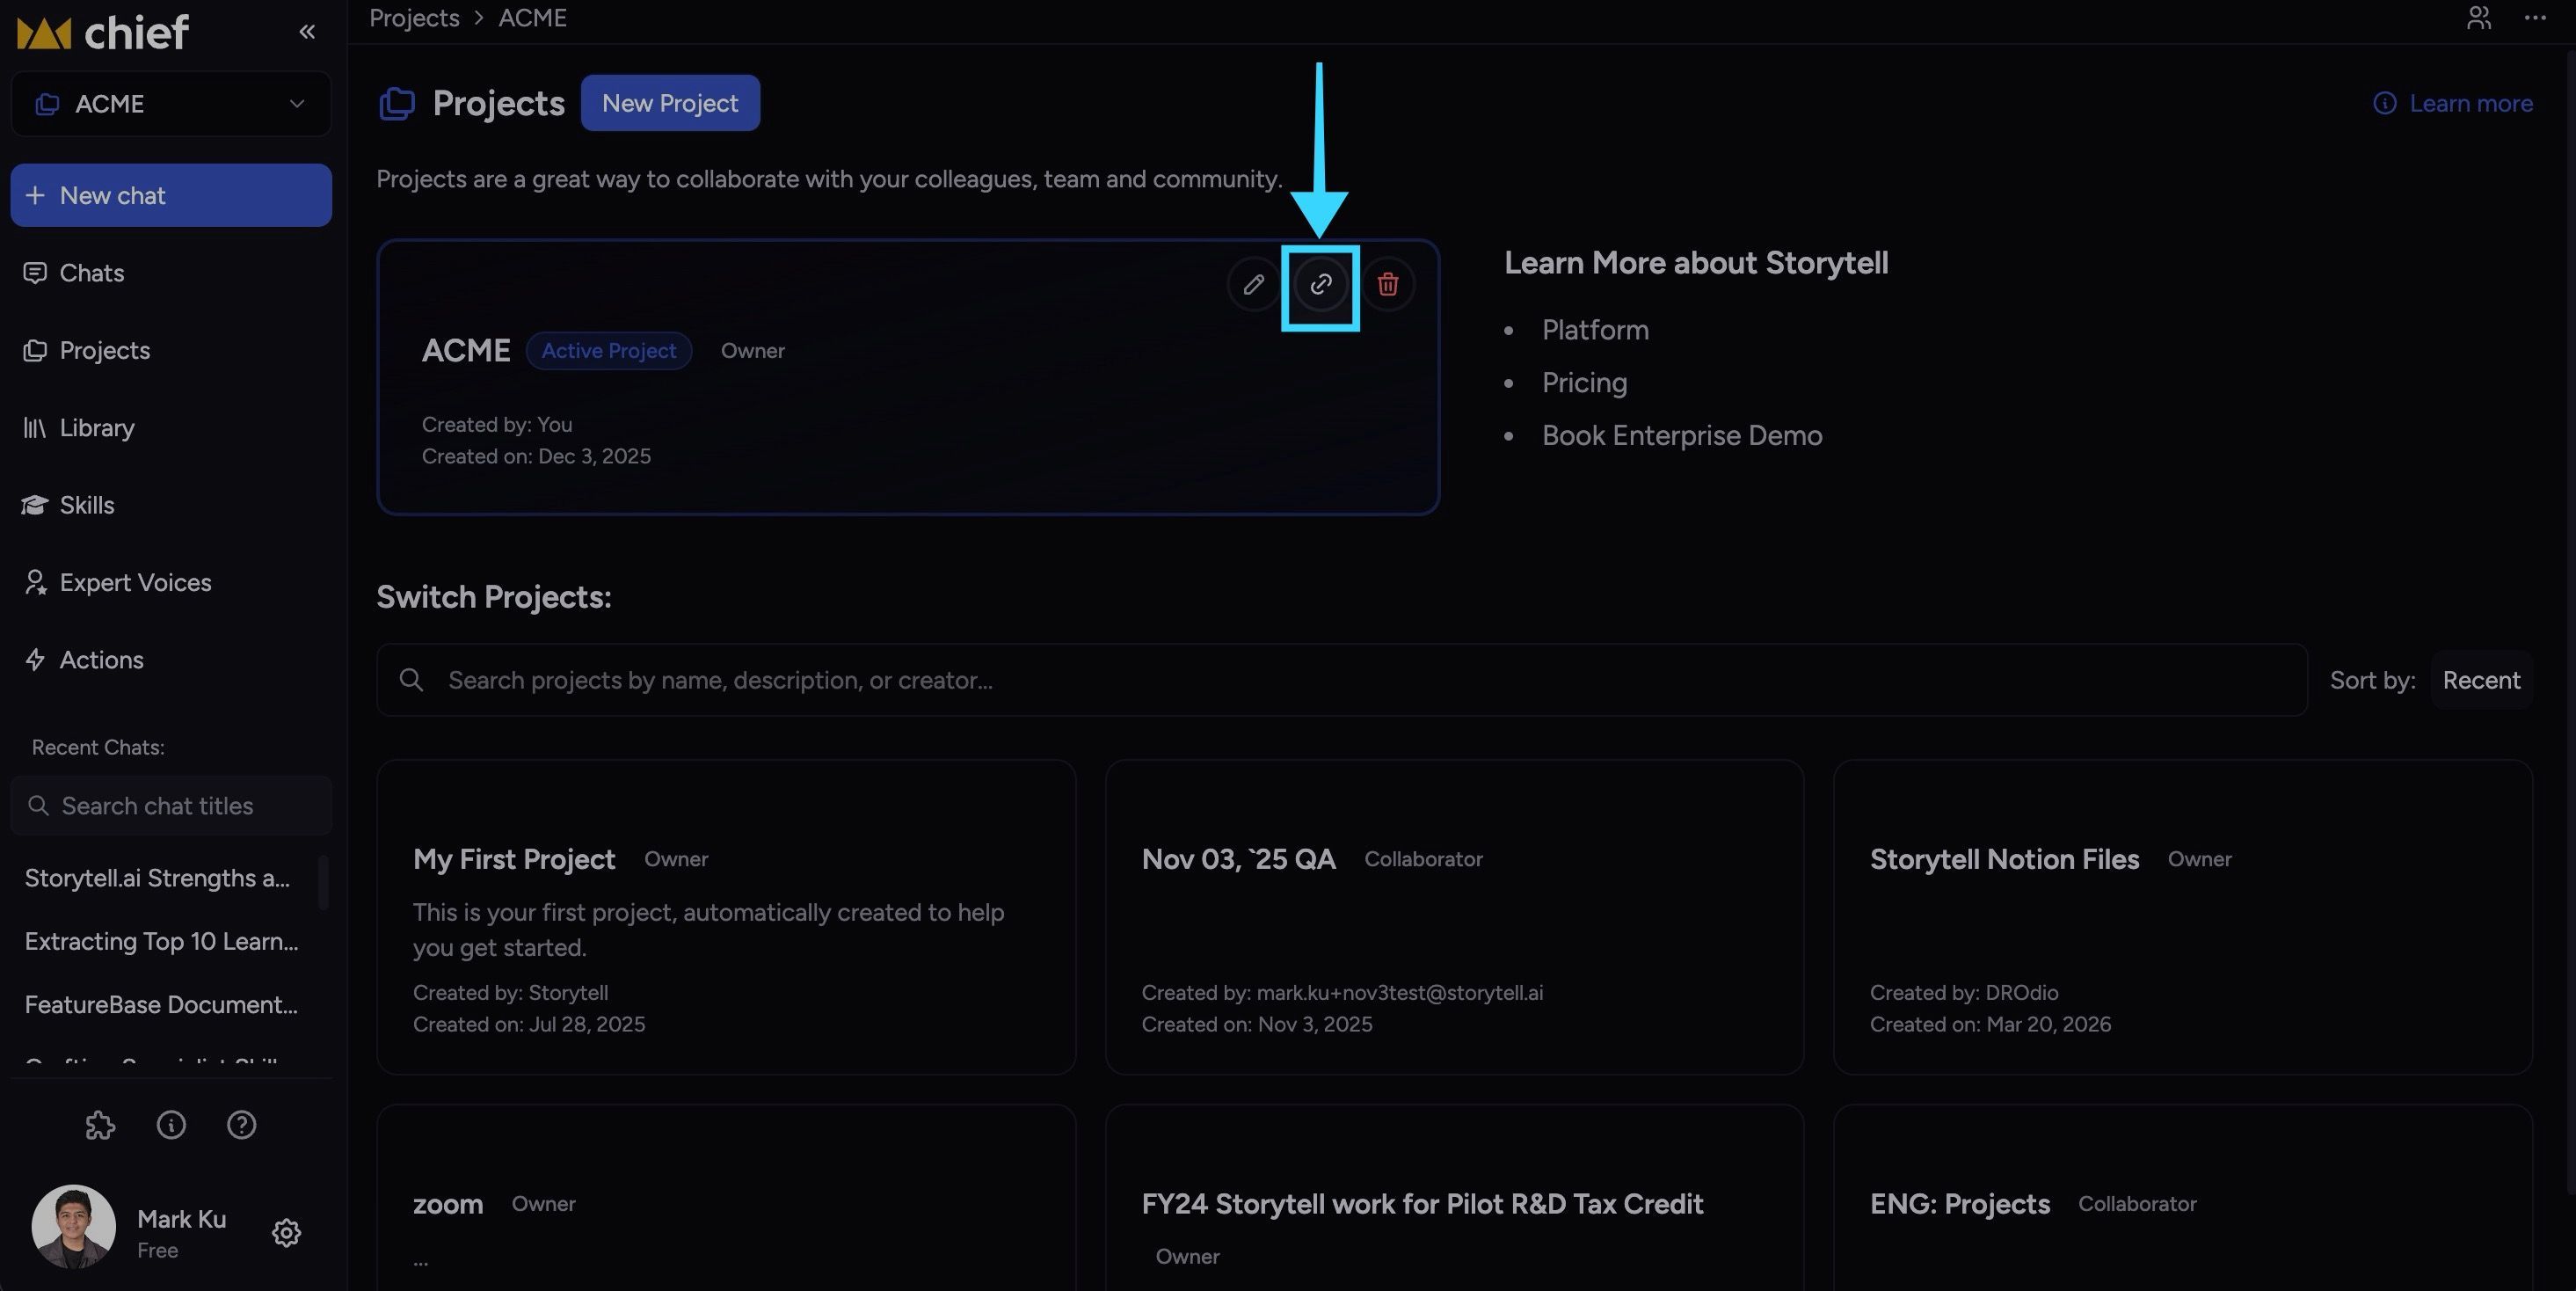Screen dimensions: 2576x1291
Task: Click the search projects input field
Action: tap(1342, 680)
